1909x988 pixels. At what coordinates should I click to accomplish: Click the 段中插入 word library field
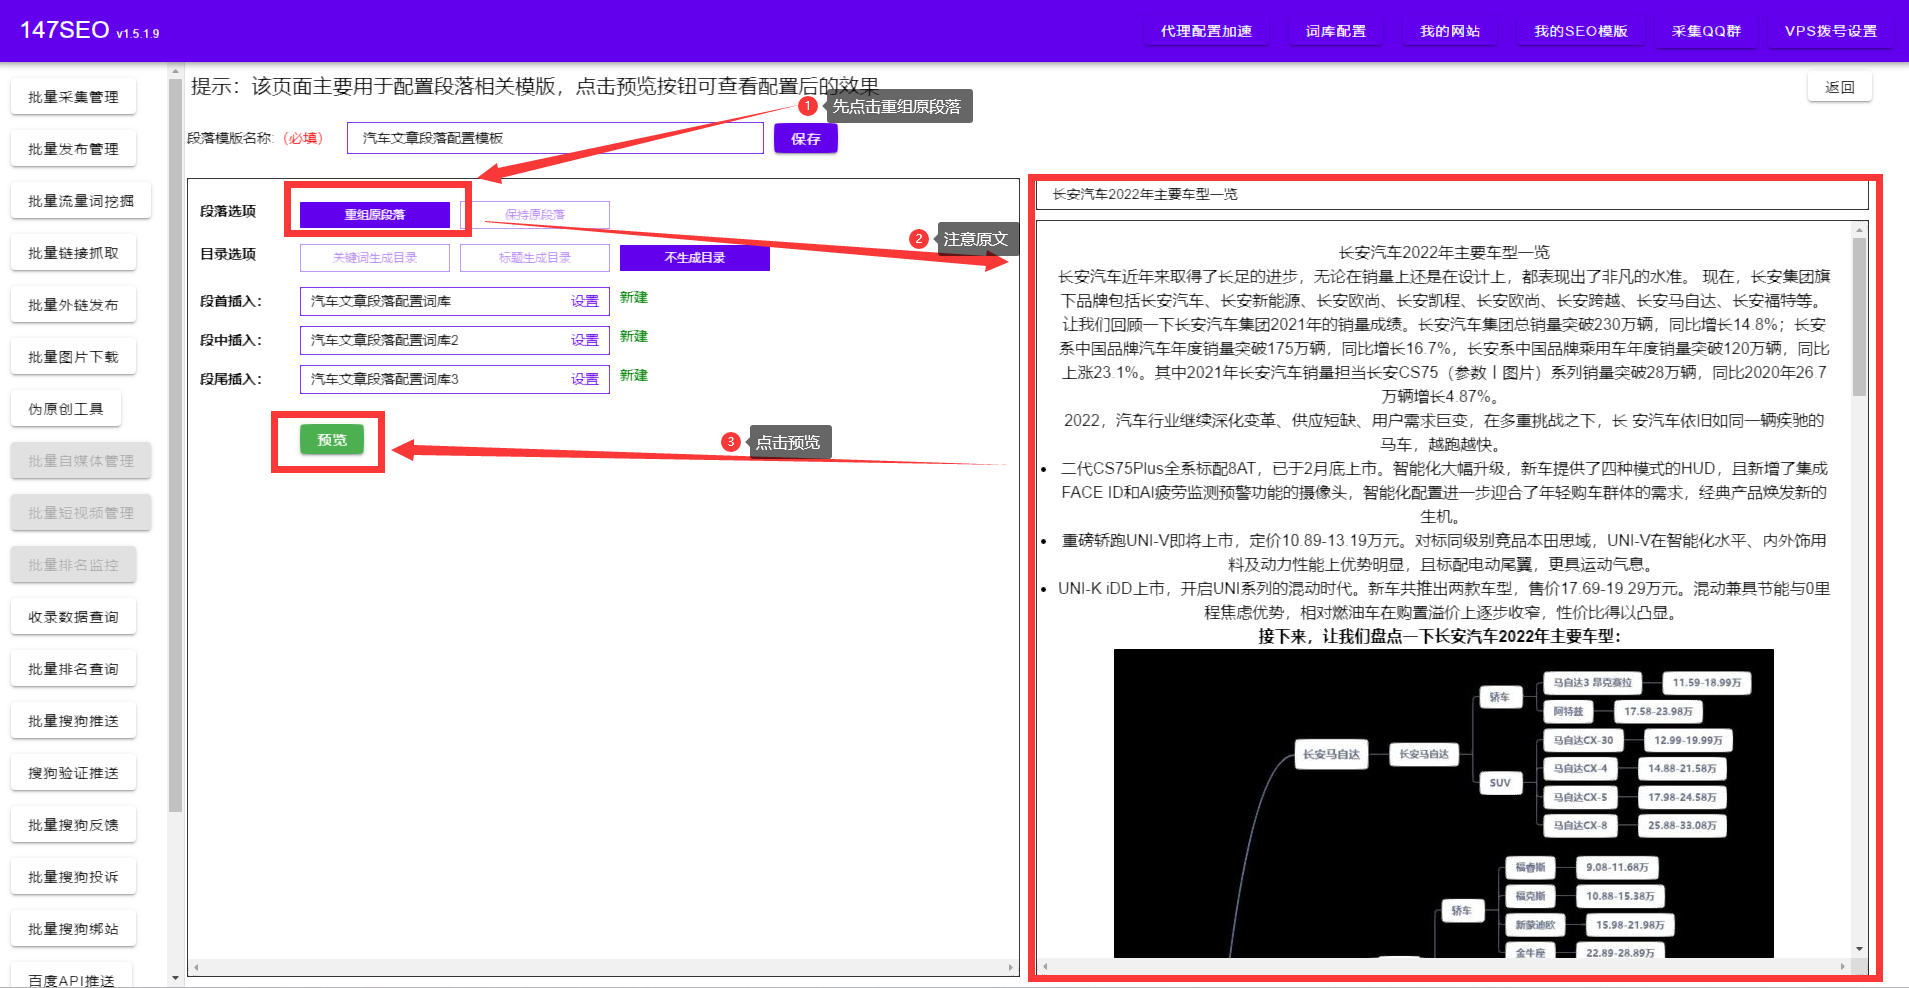tap(455, 340)
